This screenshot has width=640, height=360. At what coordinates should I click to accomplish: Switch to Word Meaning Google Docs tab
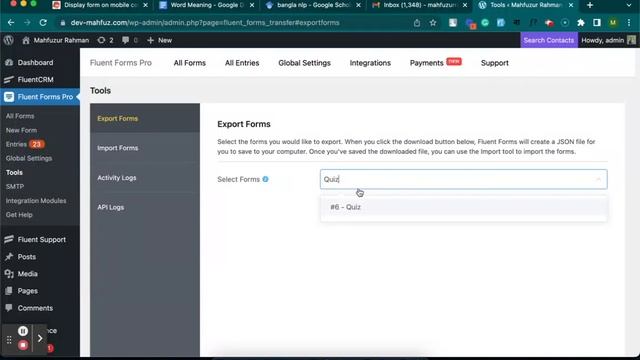(x=207, y=5)
